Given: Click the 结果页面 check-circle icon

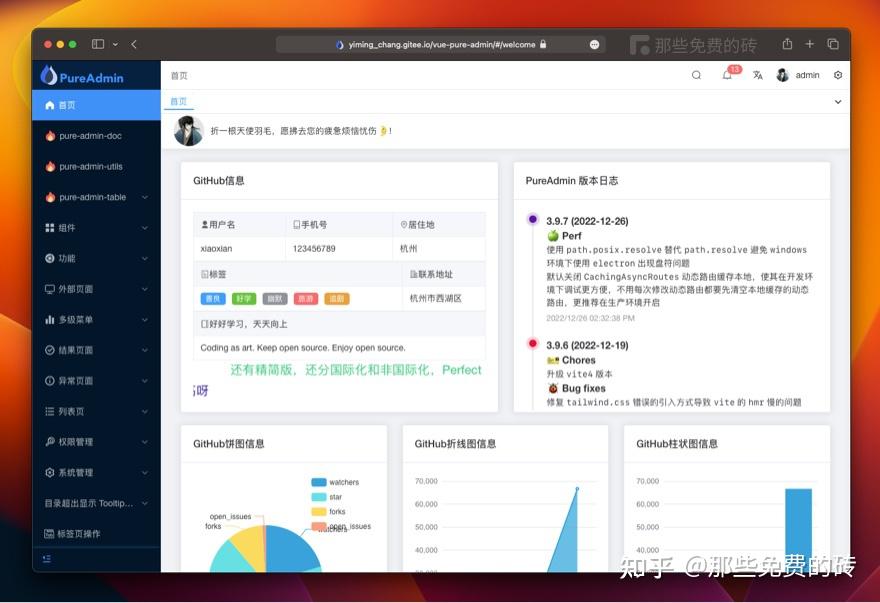Looking at the screenshot, I should pyautogui.click(x=49, y=350).
